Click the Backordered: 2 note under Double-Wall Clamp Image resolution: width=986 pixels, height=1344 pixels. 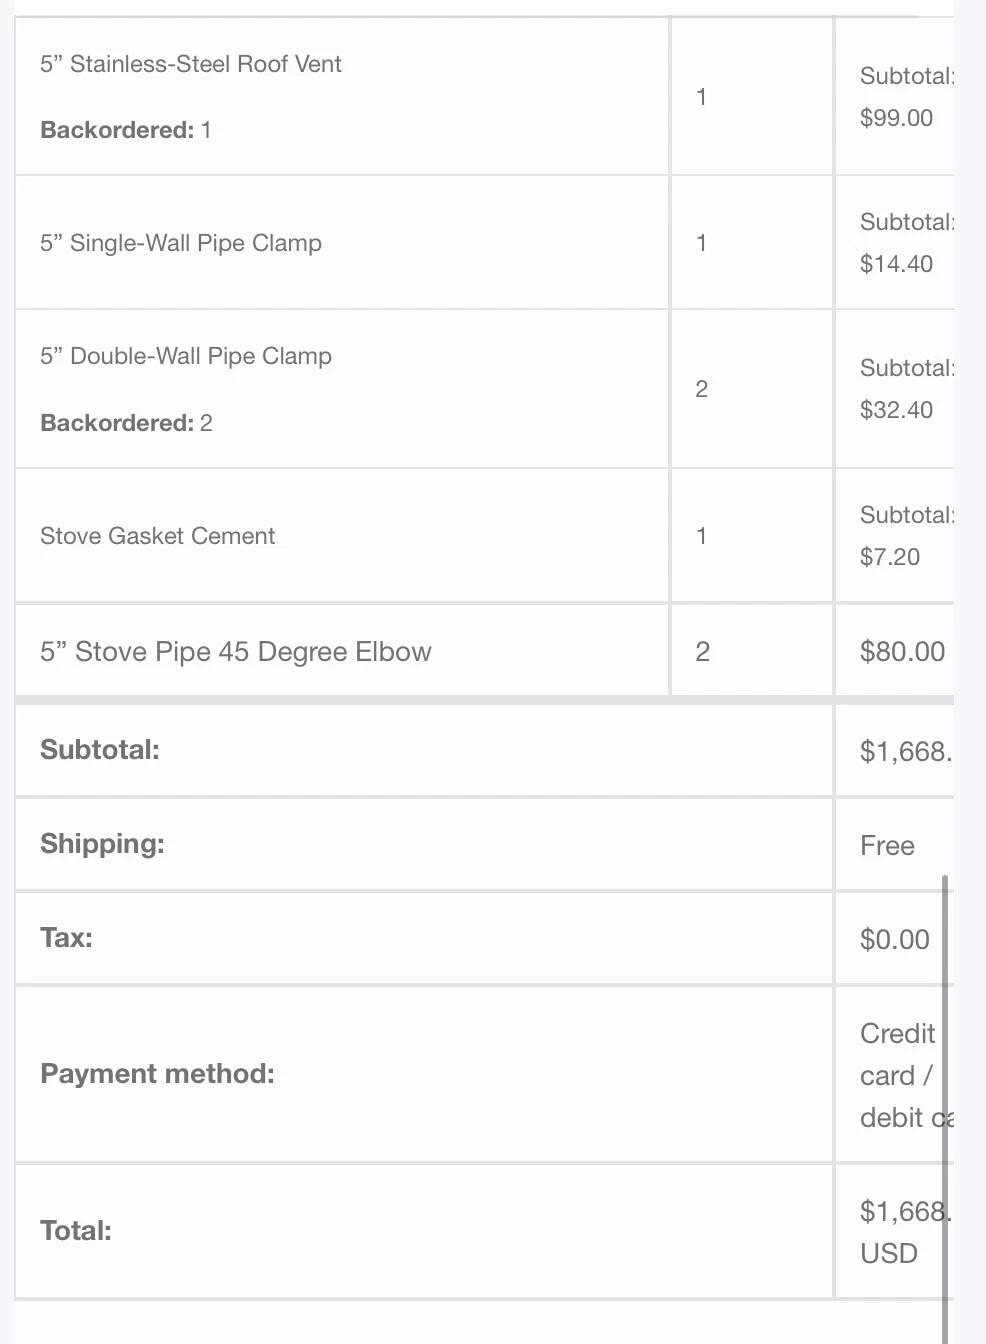[126, 423]
